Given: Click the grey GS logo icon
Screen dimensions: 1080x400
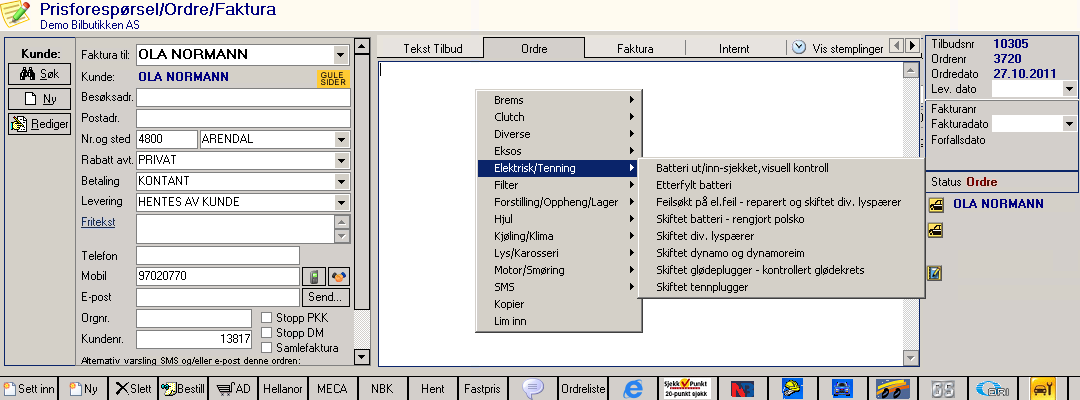Looking at the screenshot, I should (943, 389).
